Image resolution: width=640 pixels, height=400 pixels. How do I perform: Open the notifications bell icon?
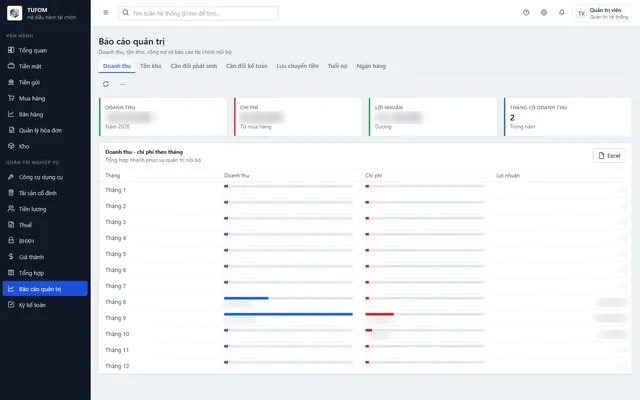coord(562,13)
